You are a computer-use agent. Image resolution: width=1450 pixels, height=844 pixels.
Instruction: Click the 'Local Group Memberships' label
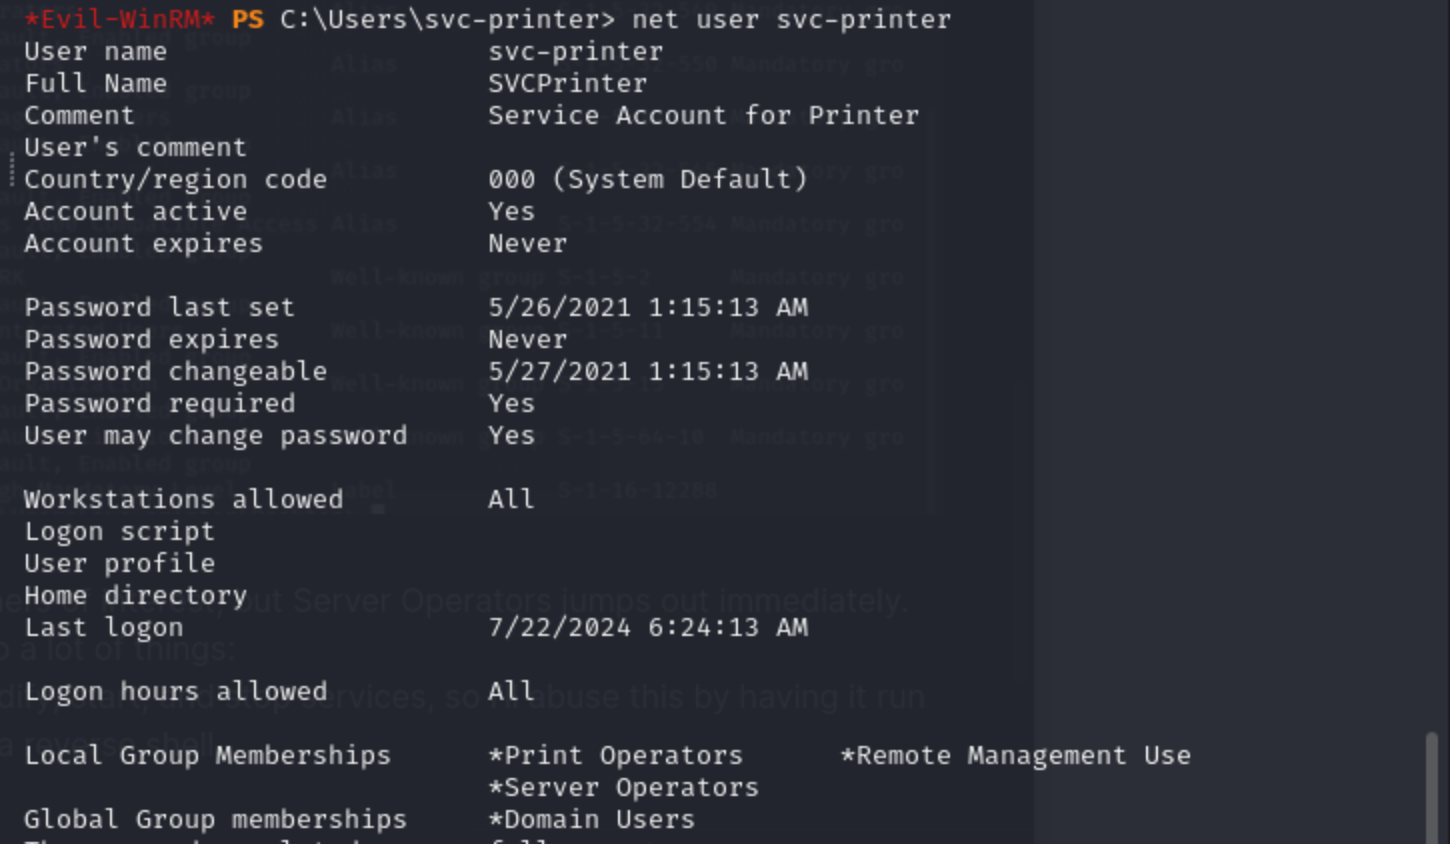coord(207,755)
